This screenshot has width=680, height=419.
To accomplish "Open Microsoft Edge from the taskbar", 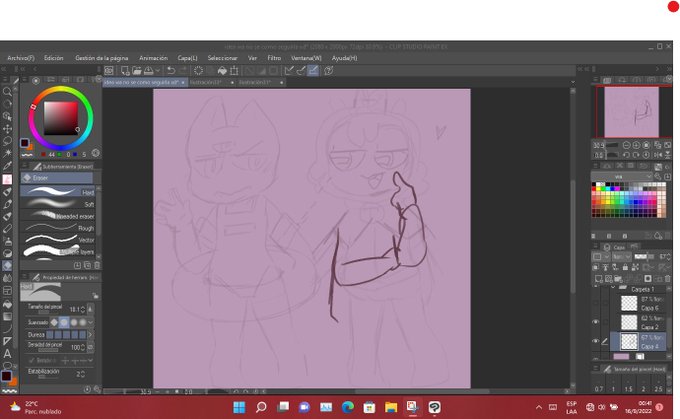I will 348,407.
